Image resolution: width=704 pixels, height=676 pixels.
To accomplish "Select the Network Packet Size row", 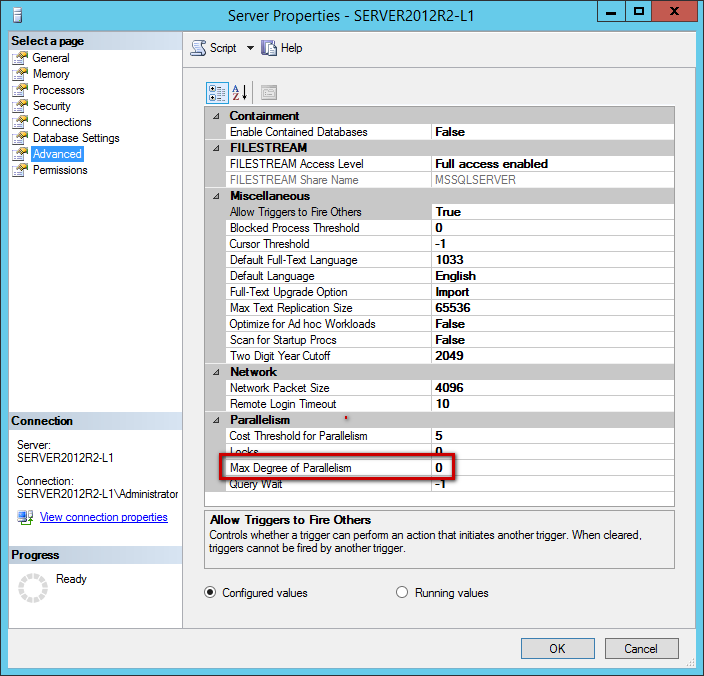I will click(449, 388).
